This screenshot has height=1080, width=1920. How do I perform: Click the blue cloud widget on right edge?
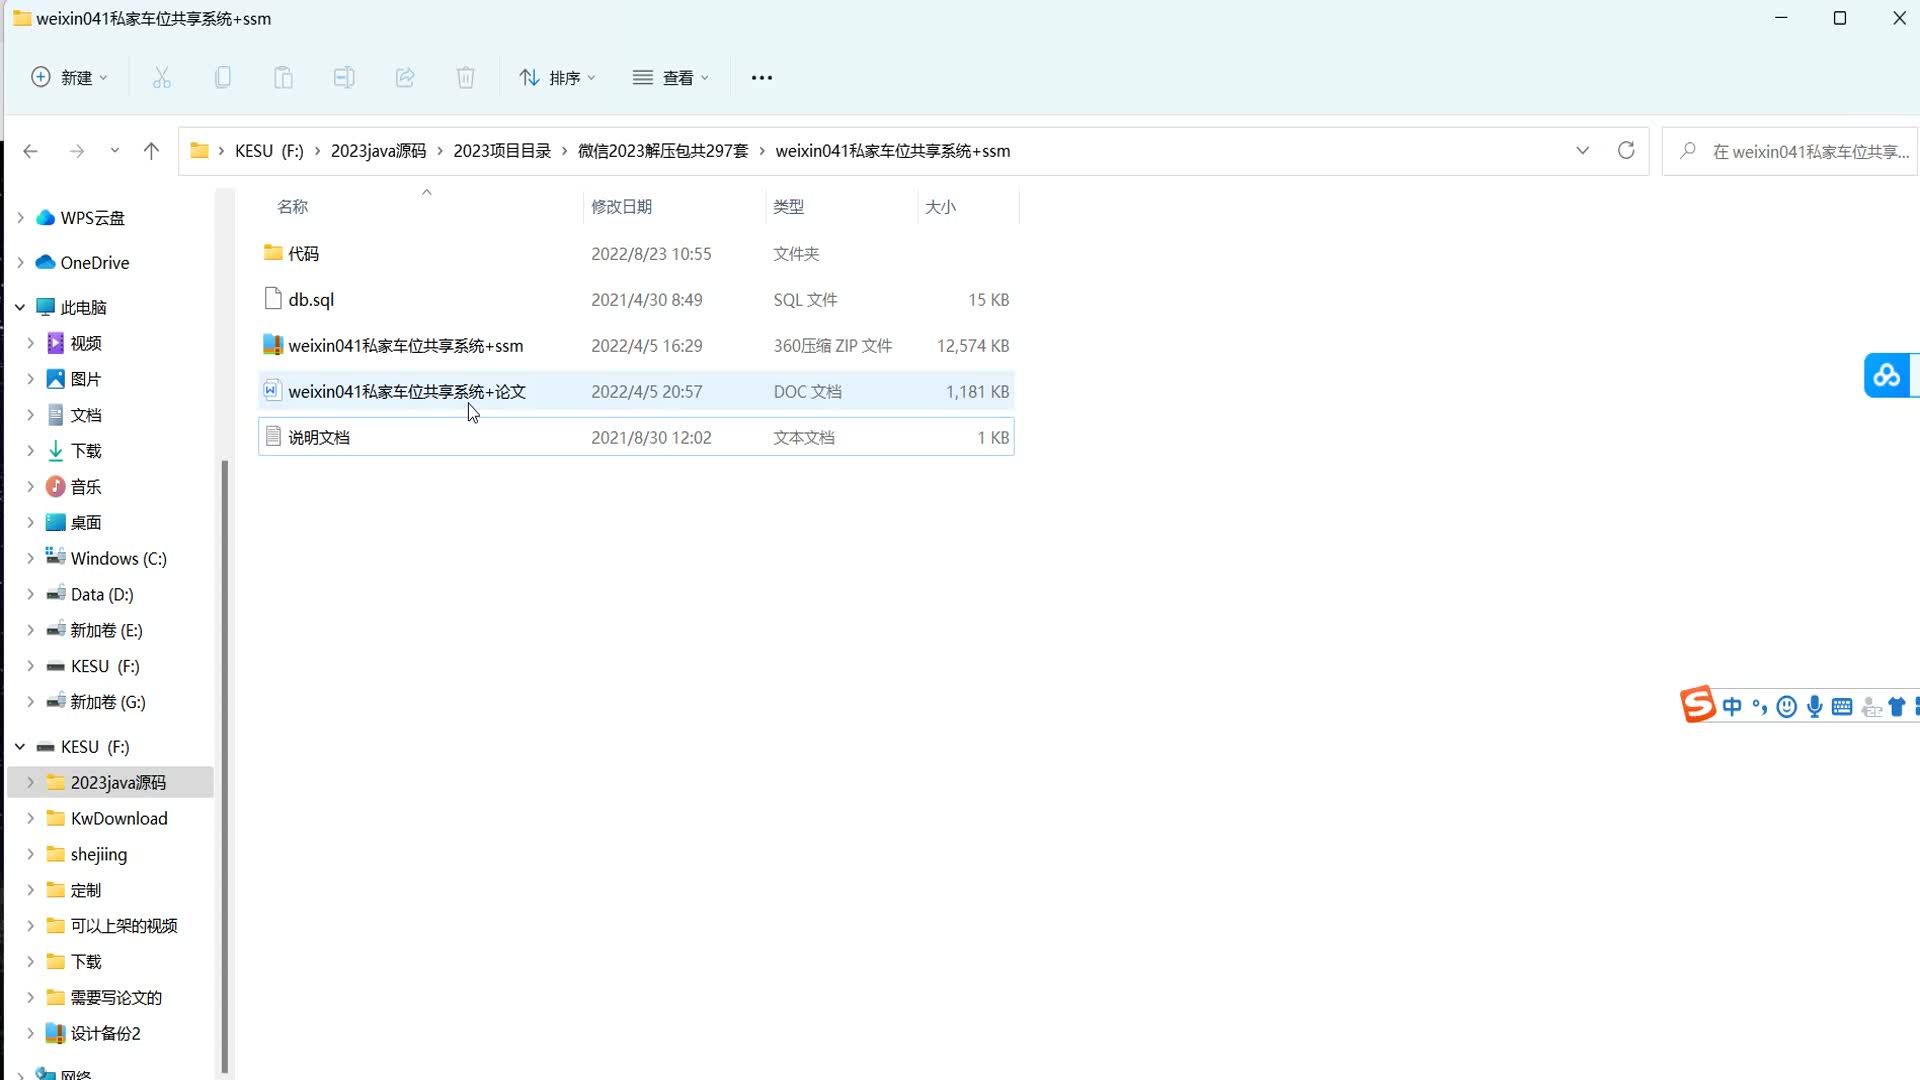1887,376
